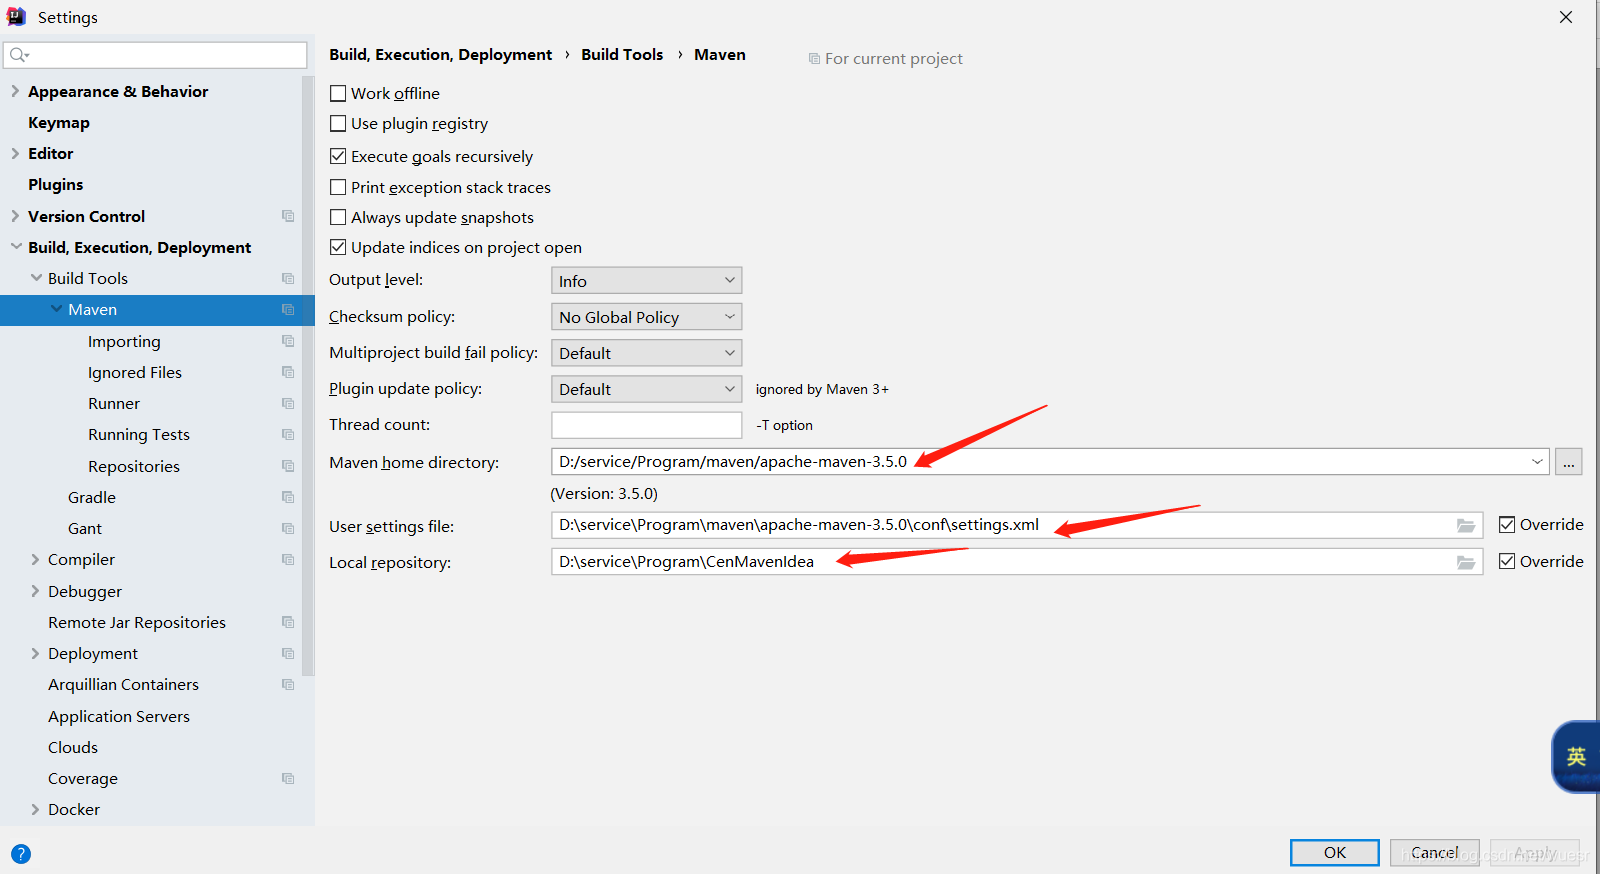Click the project-level icon next to Arquillian Containers
Screen dimensions: 1600x874
tap(288, 684)
